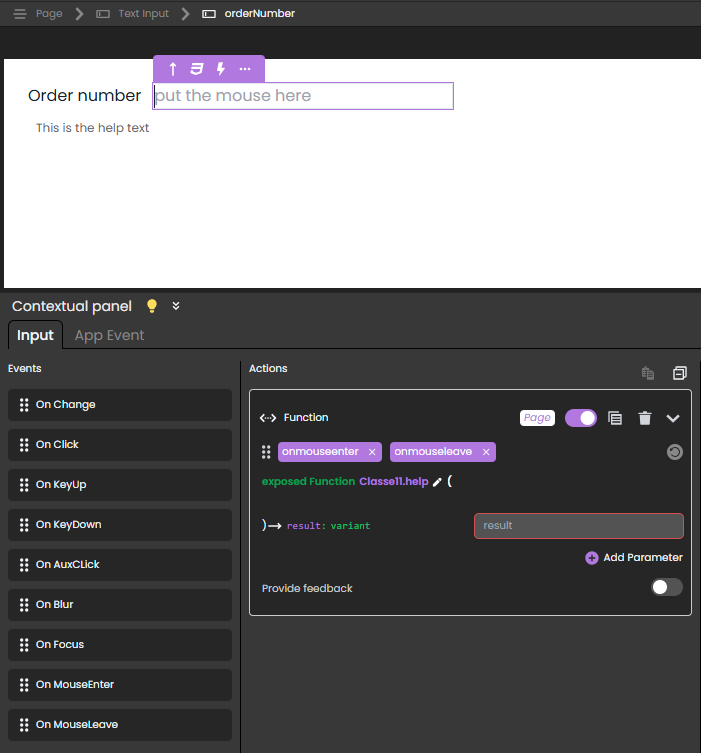Screen dimensions: 701x753
Task: Click the result input field
Action: click(578, 526)
